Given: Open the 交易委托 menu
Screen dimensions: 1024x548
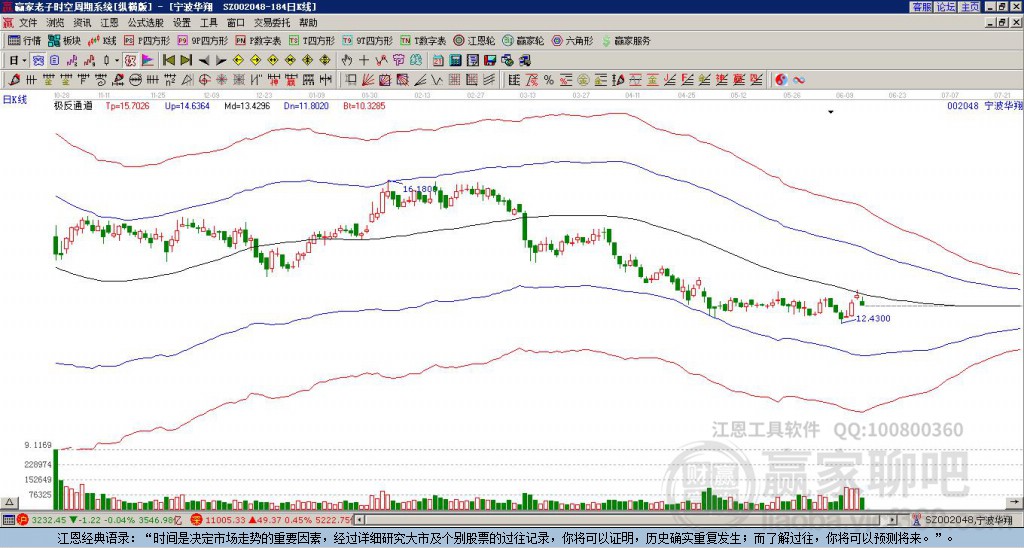Looking at the screenshot, I should coord(272,23).
